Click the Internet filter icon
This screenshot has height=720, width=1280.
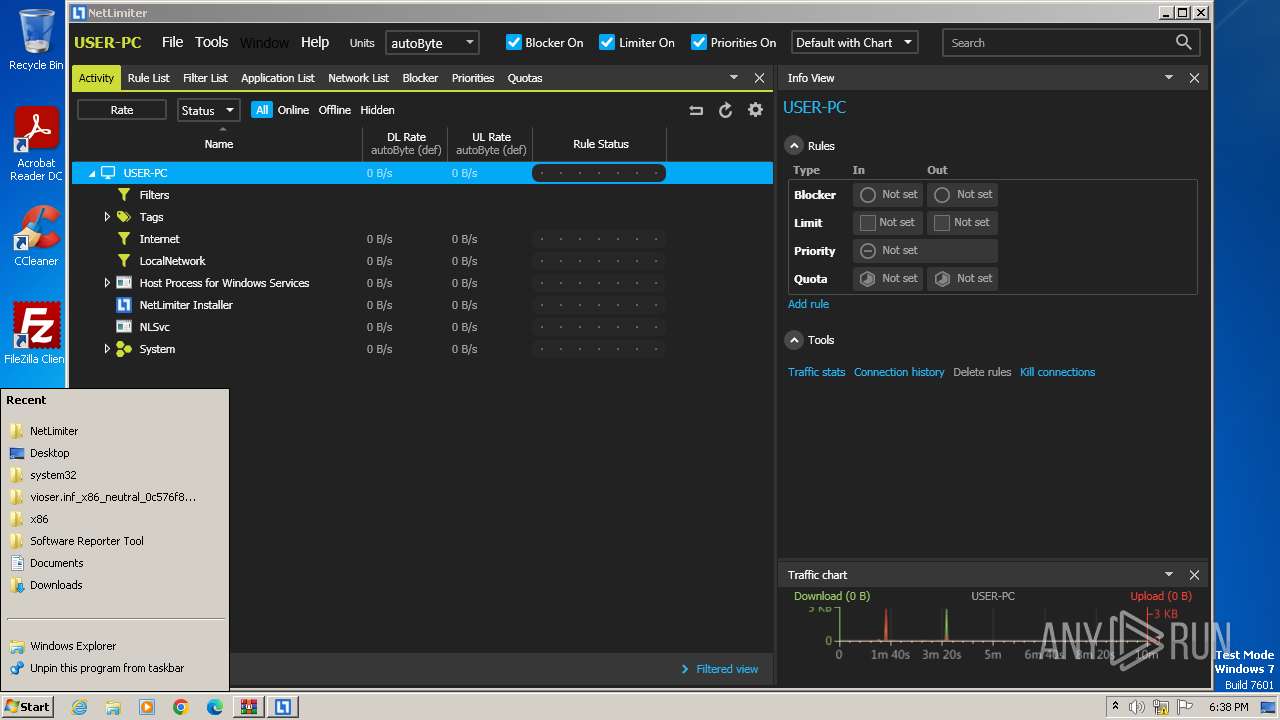[x=124, y=239]
